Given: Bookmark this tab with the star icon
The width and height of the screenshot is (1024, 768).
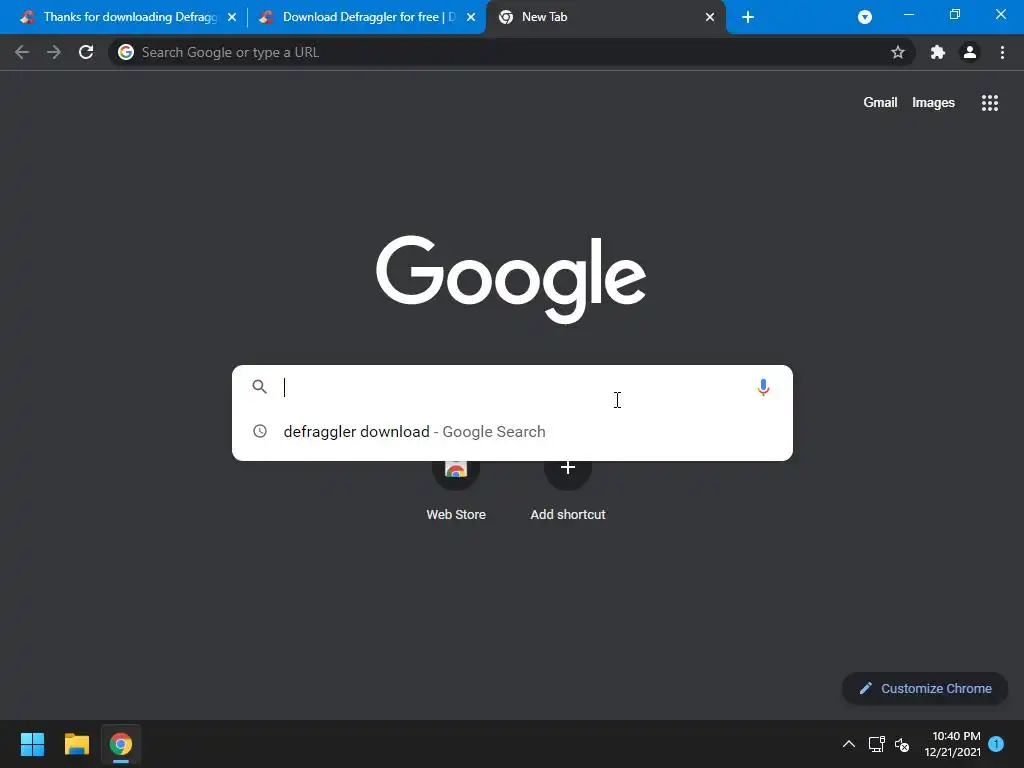Looking at the screenshot, I should pyautogui.click(x=898, y=52).
